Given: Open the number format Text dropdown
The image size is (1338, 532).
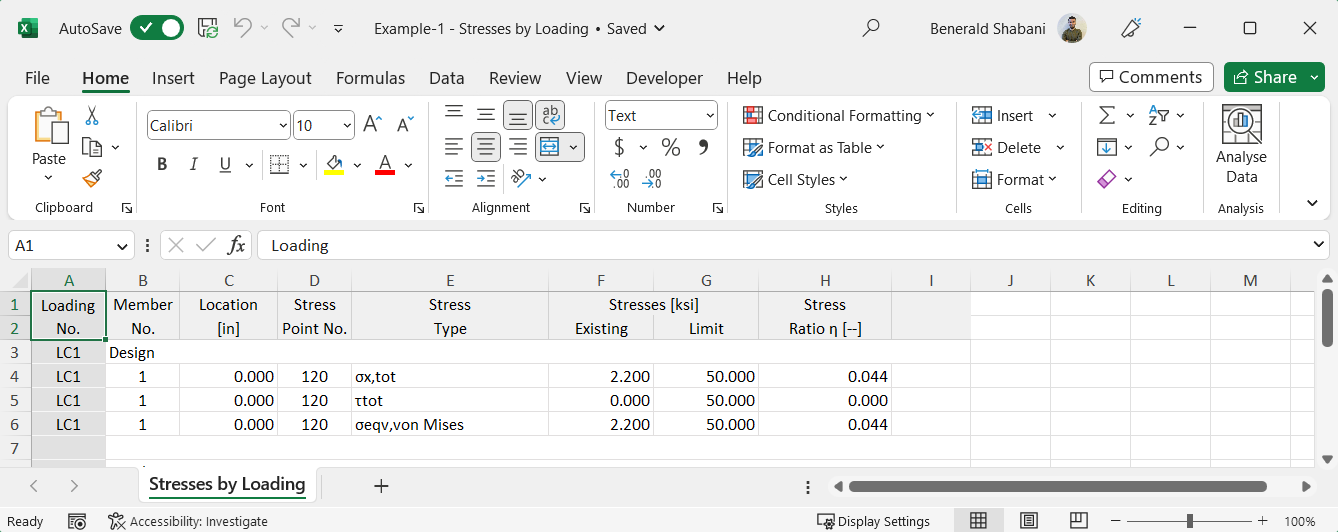Looking at the screenshot, I should click(711, 116).
